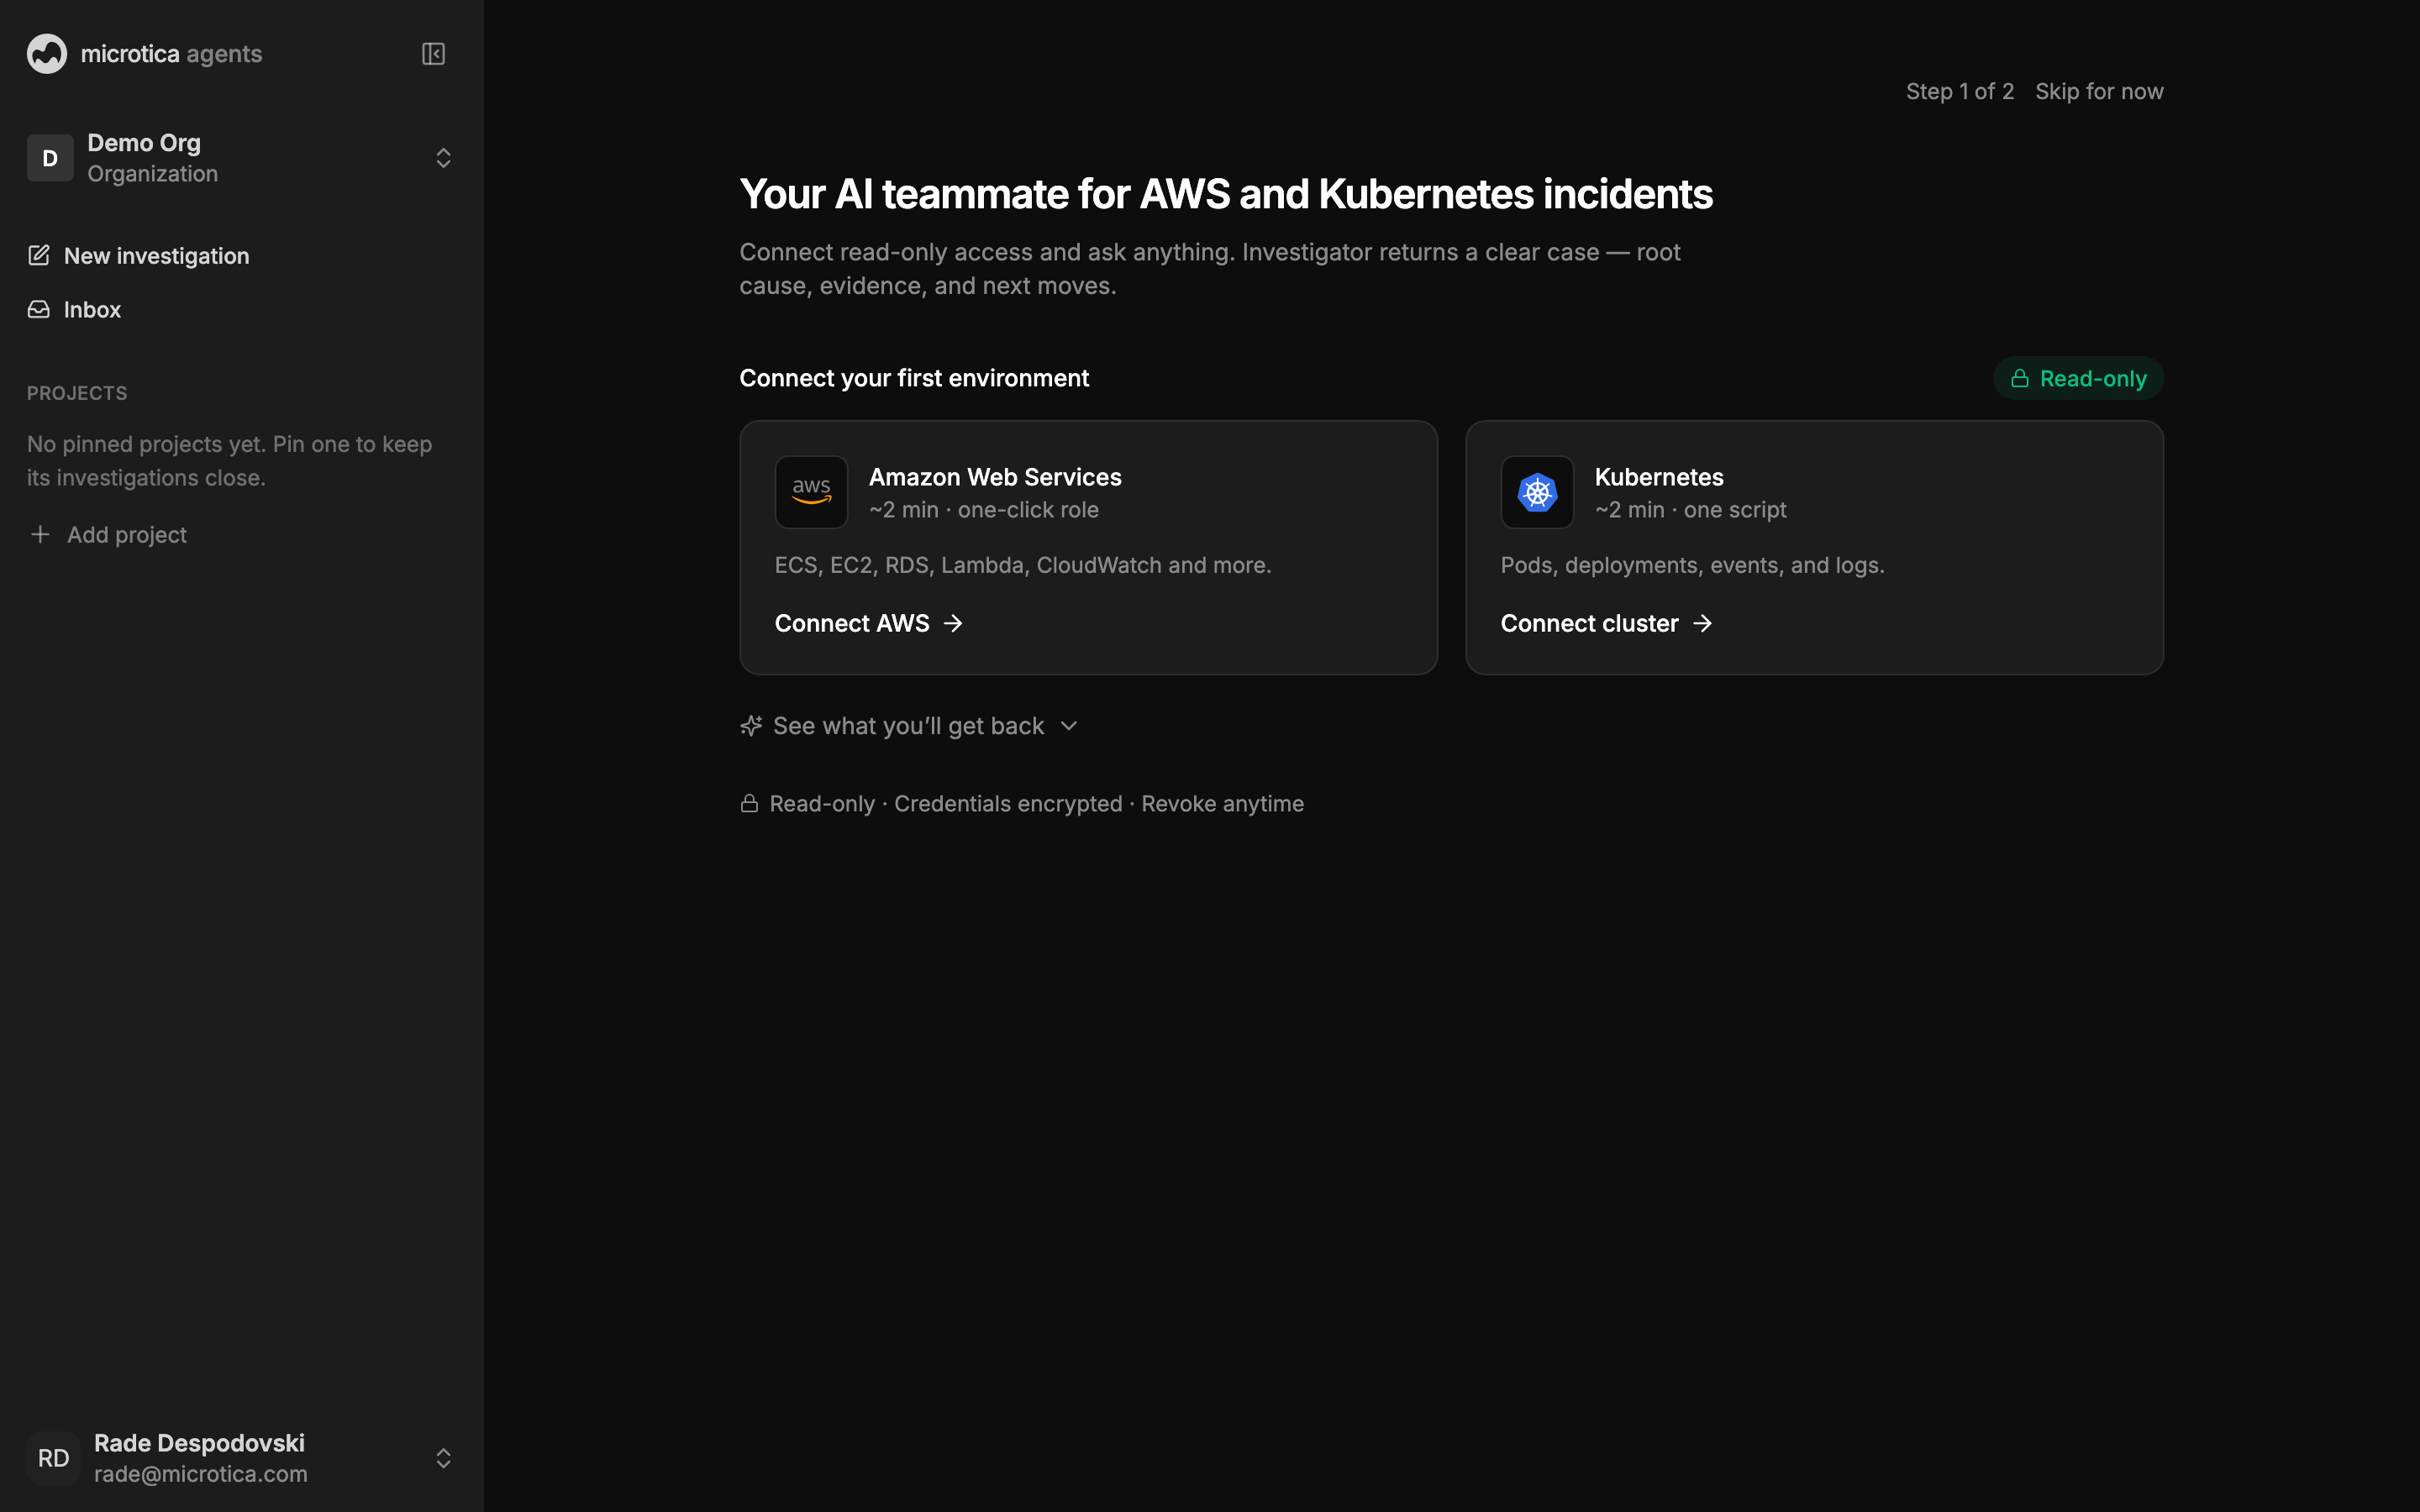Click the AWS logo icon
2420x1512 pixels.
(811, 492)
